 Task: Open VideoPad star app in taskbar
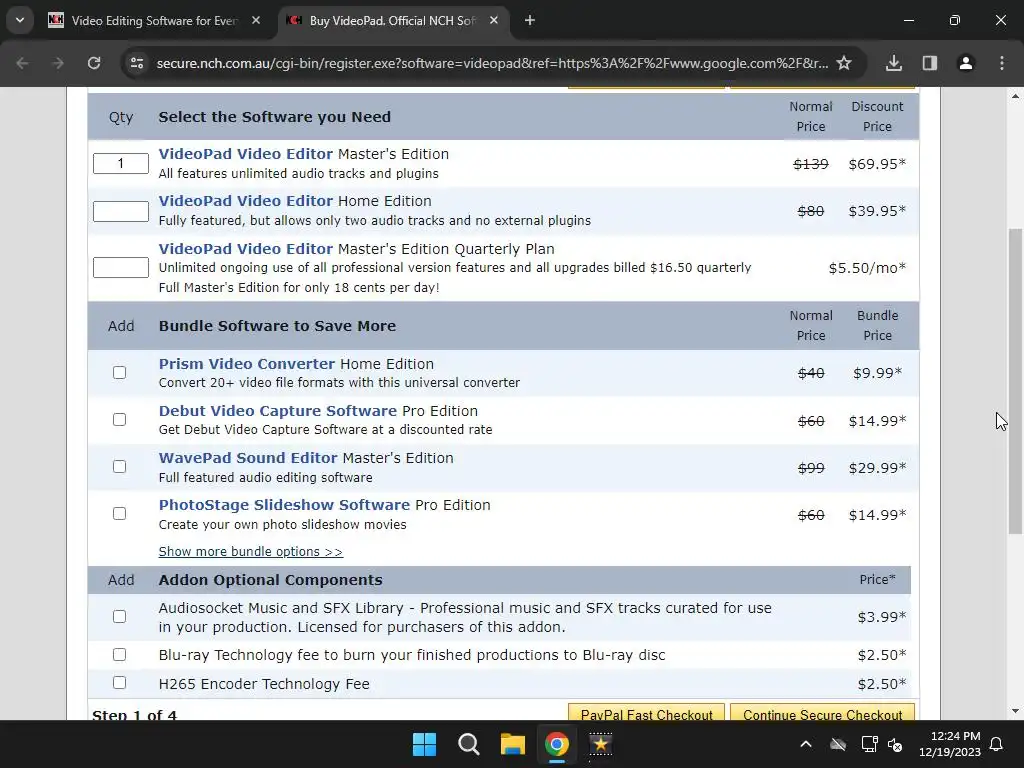coord(600,744)
